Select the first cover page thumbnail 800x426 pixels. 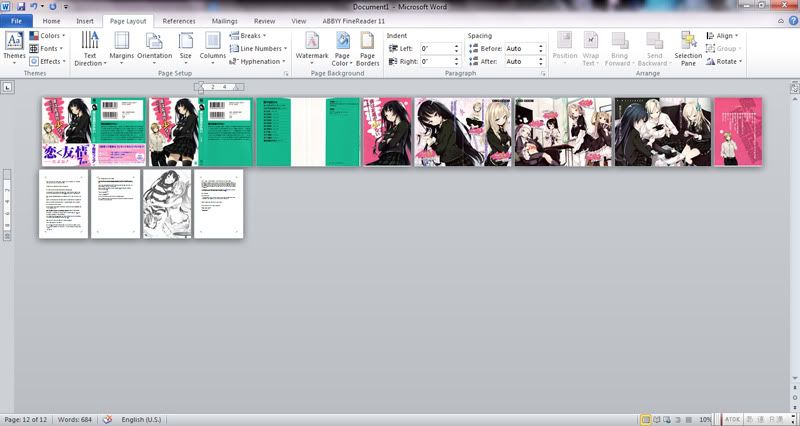coord(93,132)
